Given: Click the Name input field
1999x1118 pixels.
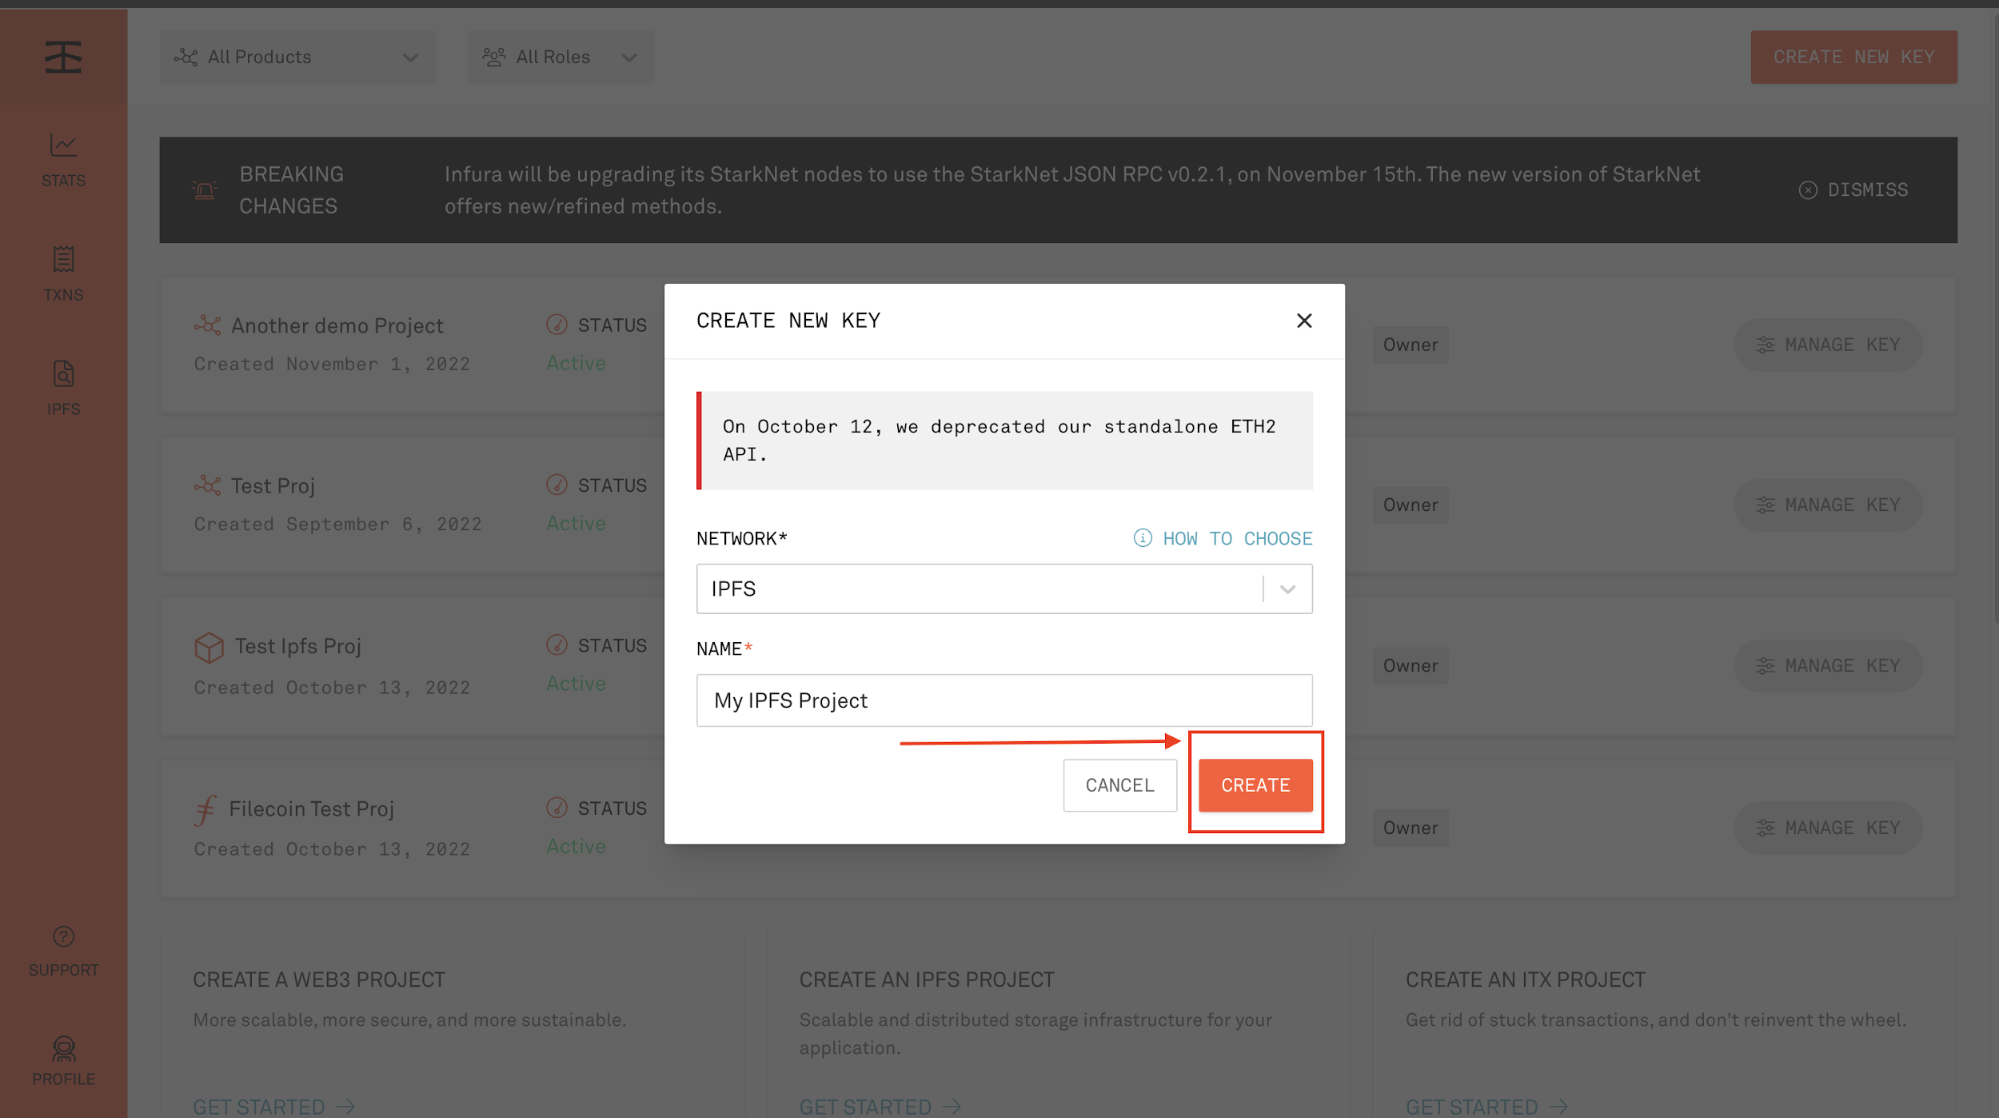Looking at the screenshot, I should point(1004,700).
